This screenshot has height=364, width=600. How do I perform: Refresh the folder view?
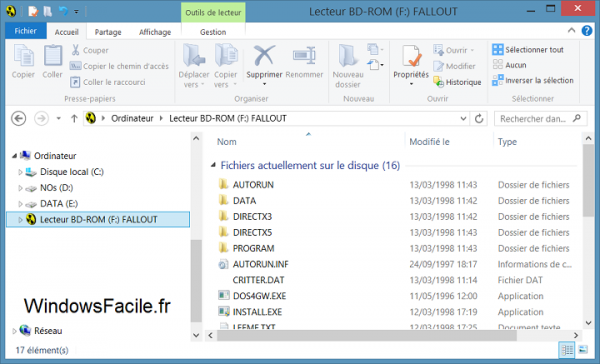pos(479,119)
